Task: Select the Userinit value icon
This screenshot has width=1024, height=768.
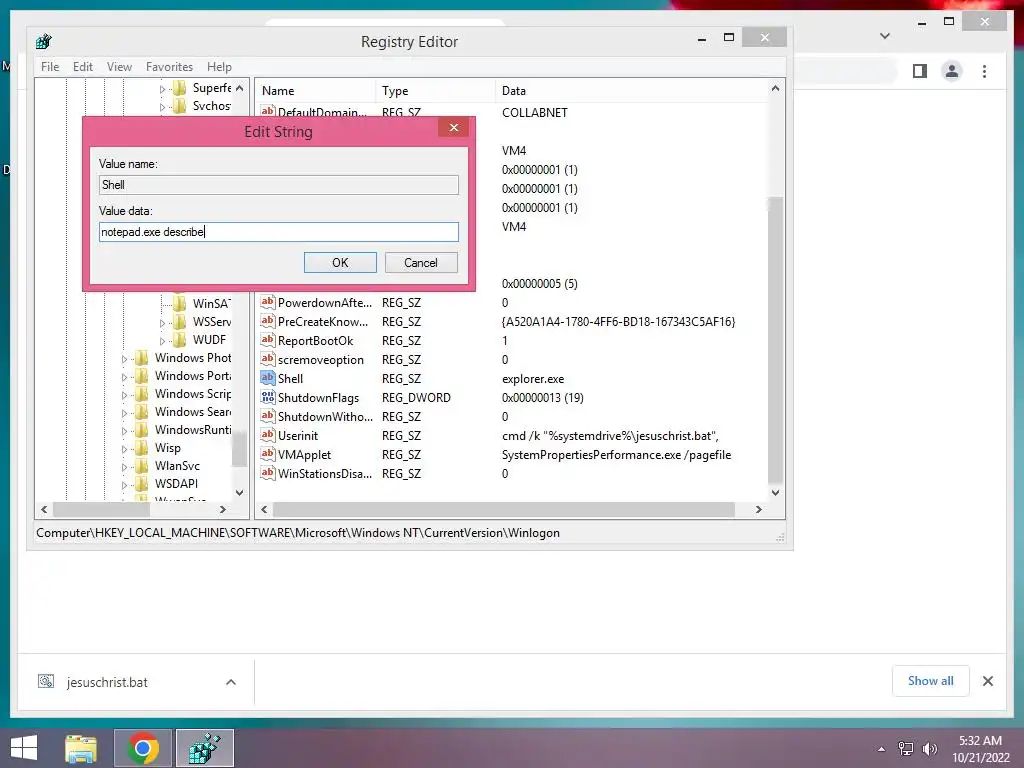Action: (267, 435)
